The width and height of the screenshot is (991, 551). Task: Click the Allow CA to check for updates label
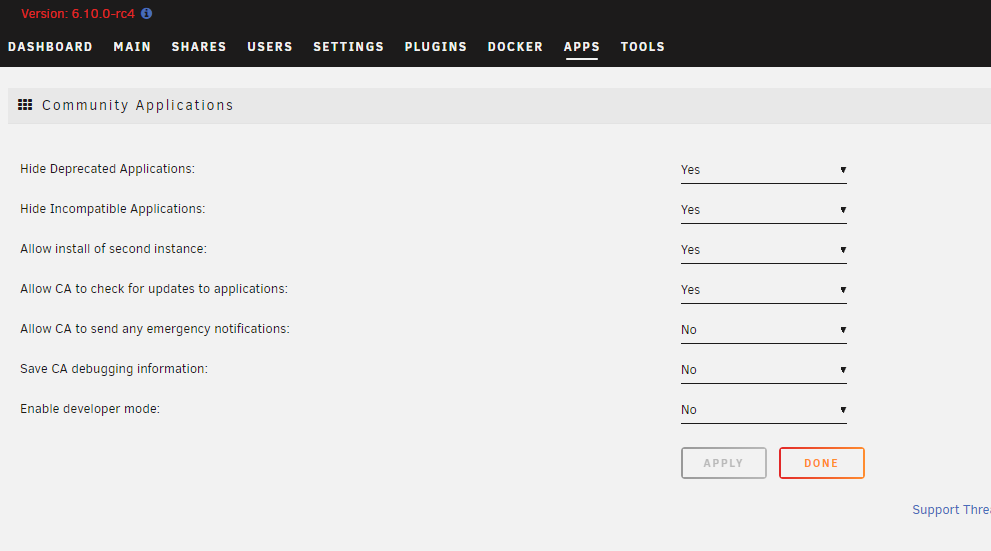[x=154, y=289]
